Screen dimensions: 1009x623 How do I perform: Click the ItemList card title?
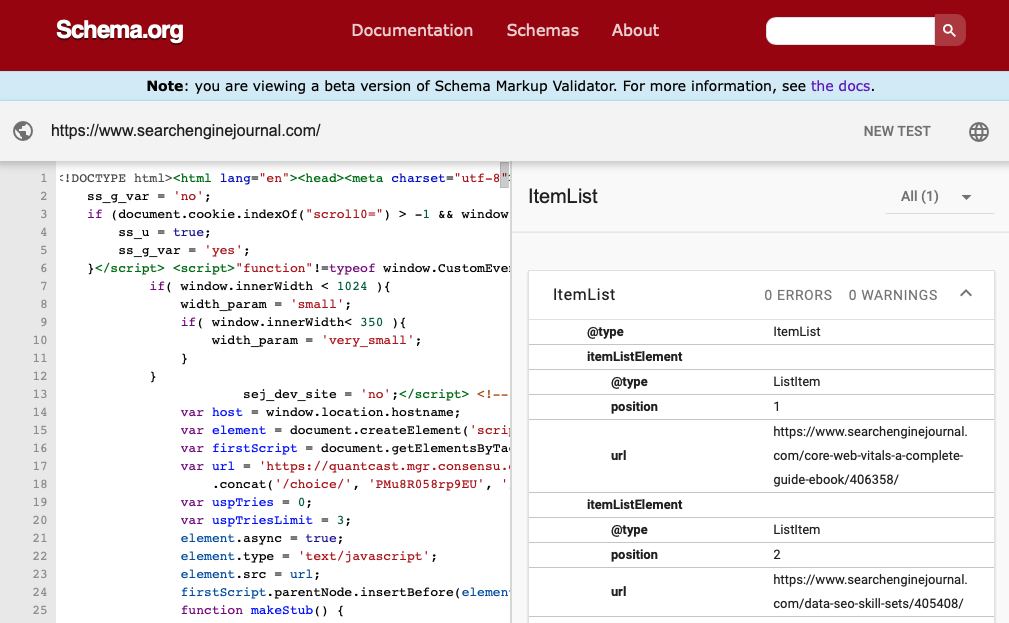(x=584, y=295)
